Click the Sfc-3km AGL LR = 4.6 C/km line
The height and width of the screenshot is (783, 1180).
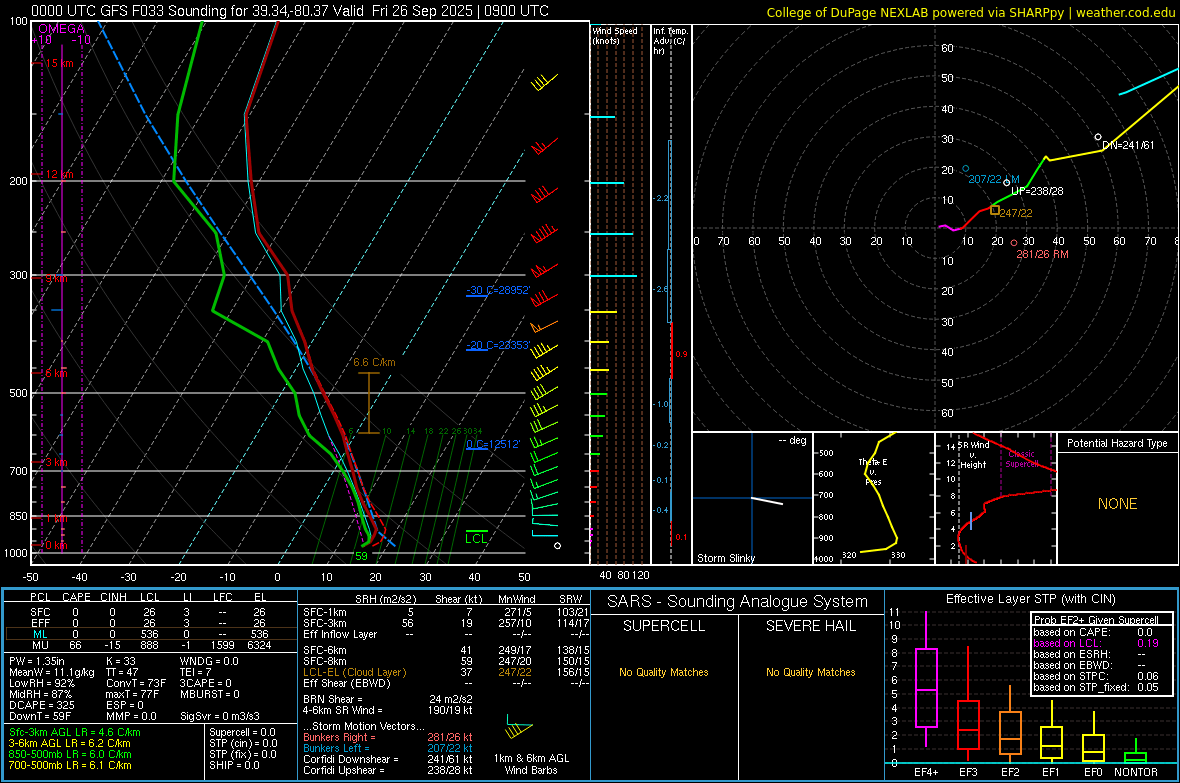tap(75, 732)
